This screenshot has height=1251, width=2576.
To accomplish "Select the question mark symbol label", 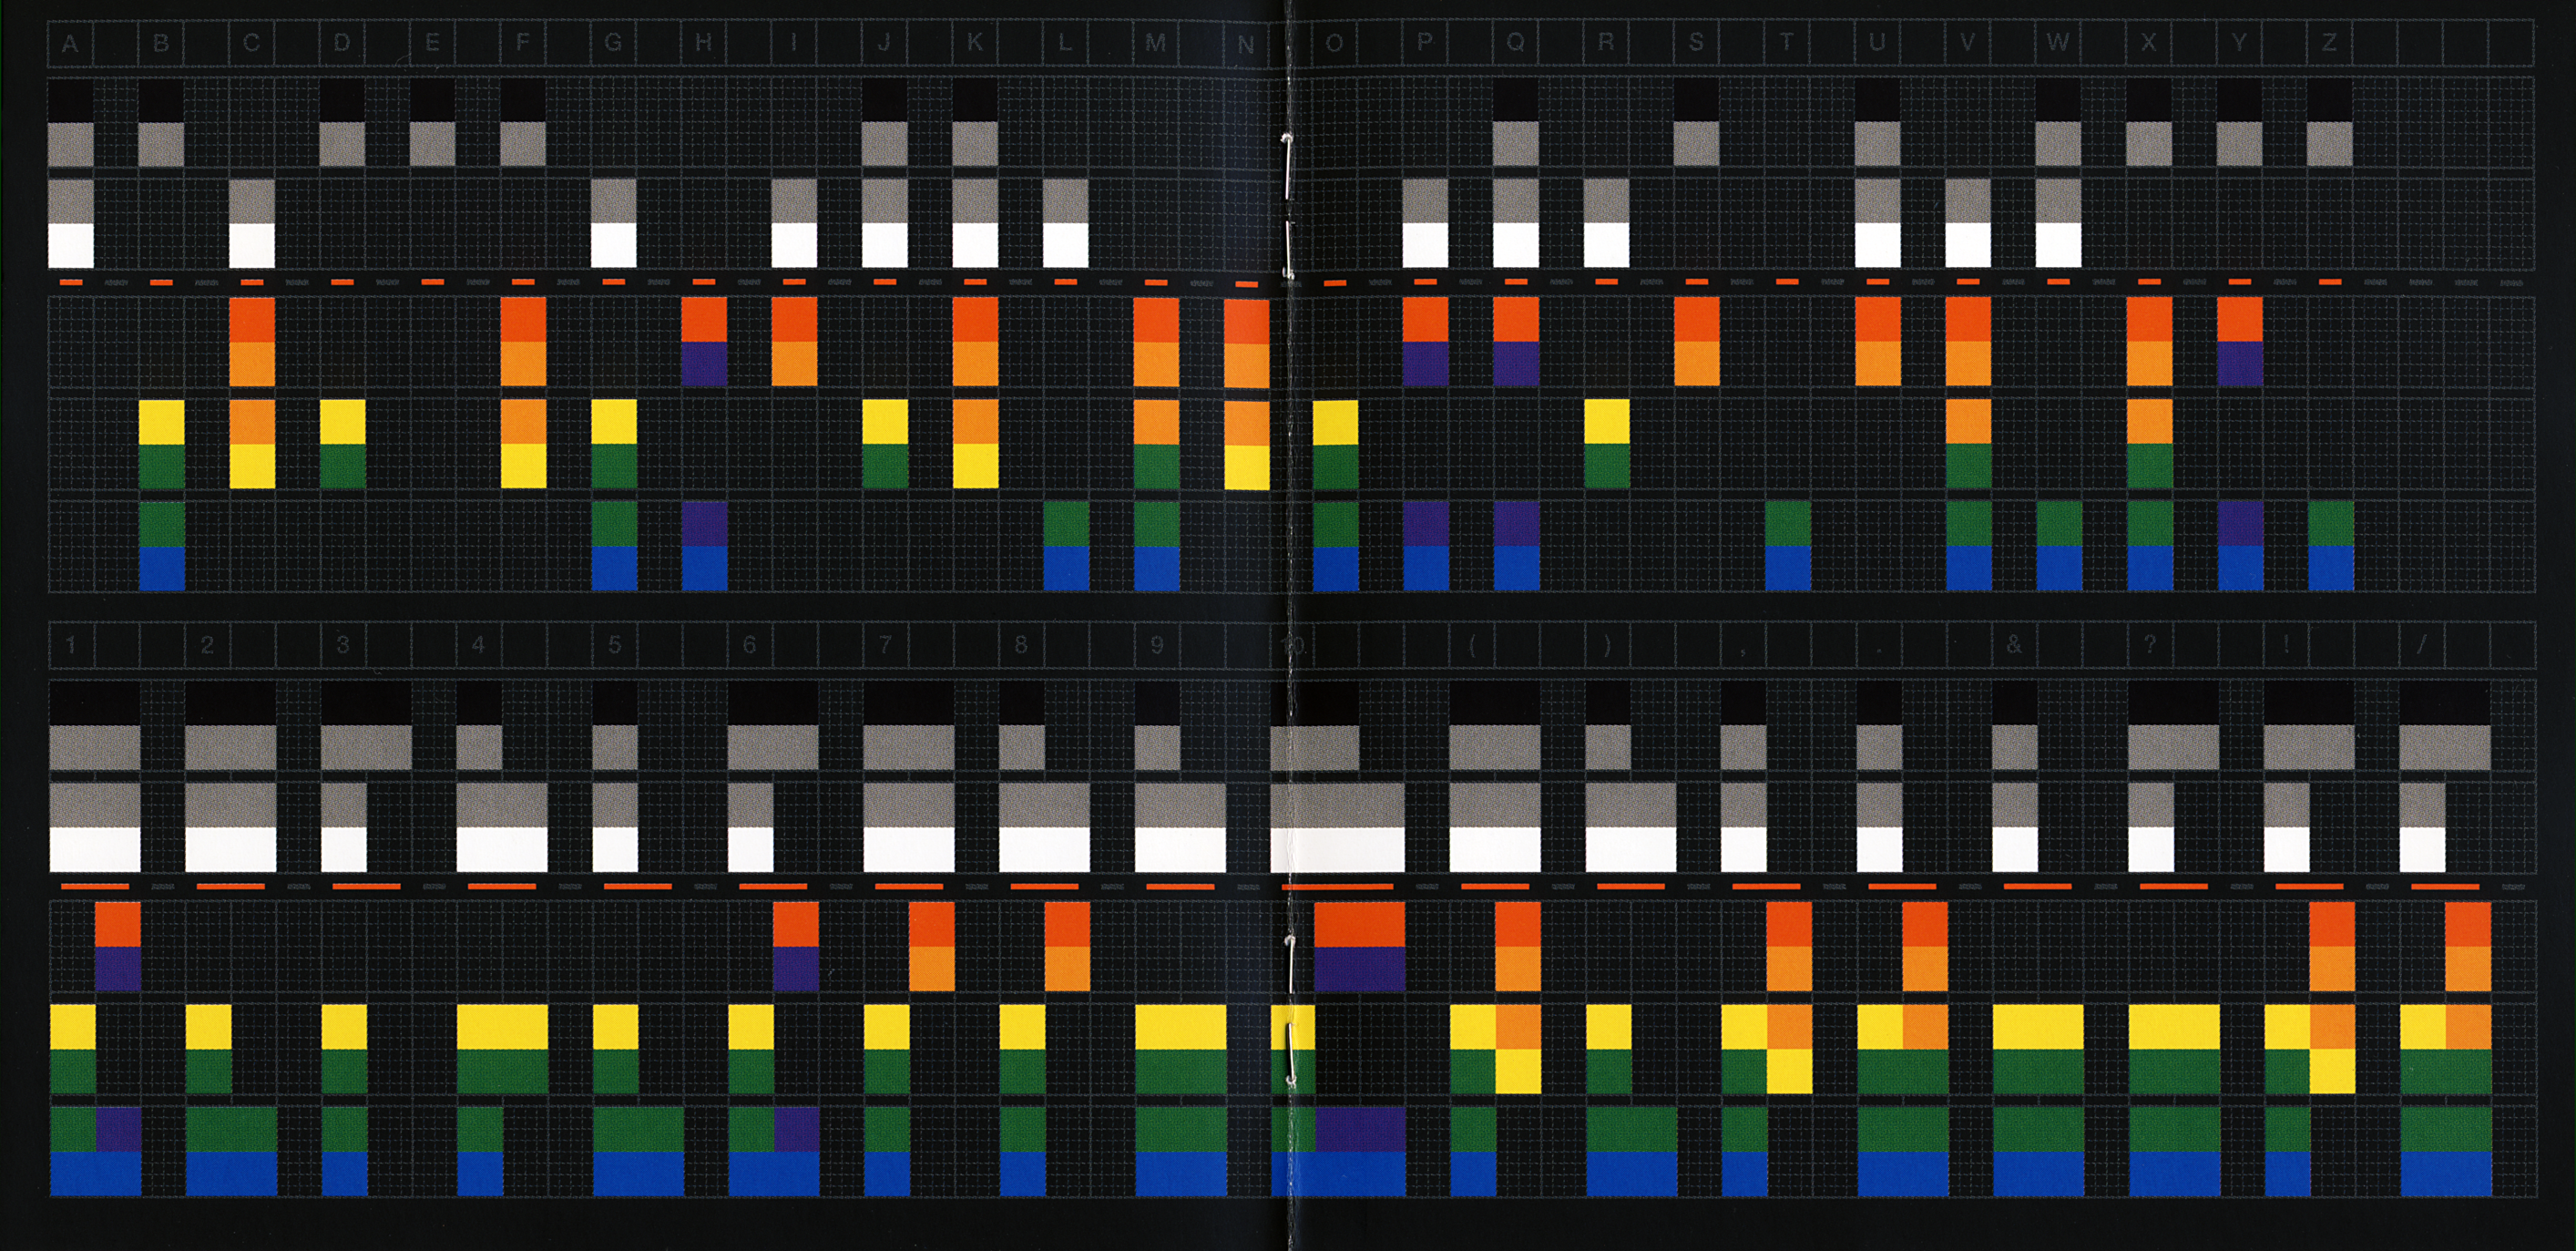I will 2150,645.
